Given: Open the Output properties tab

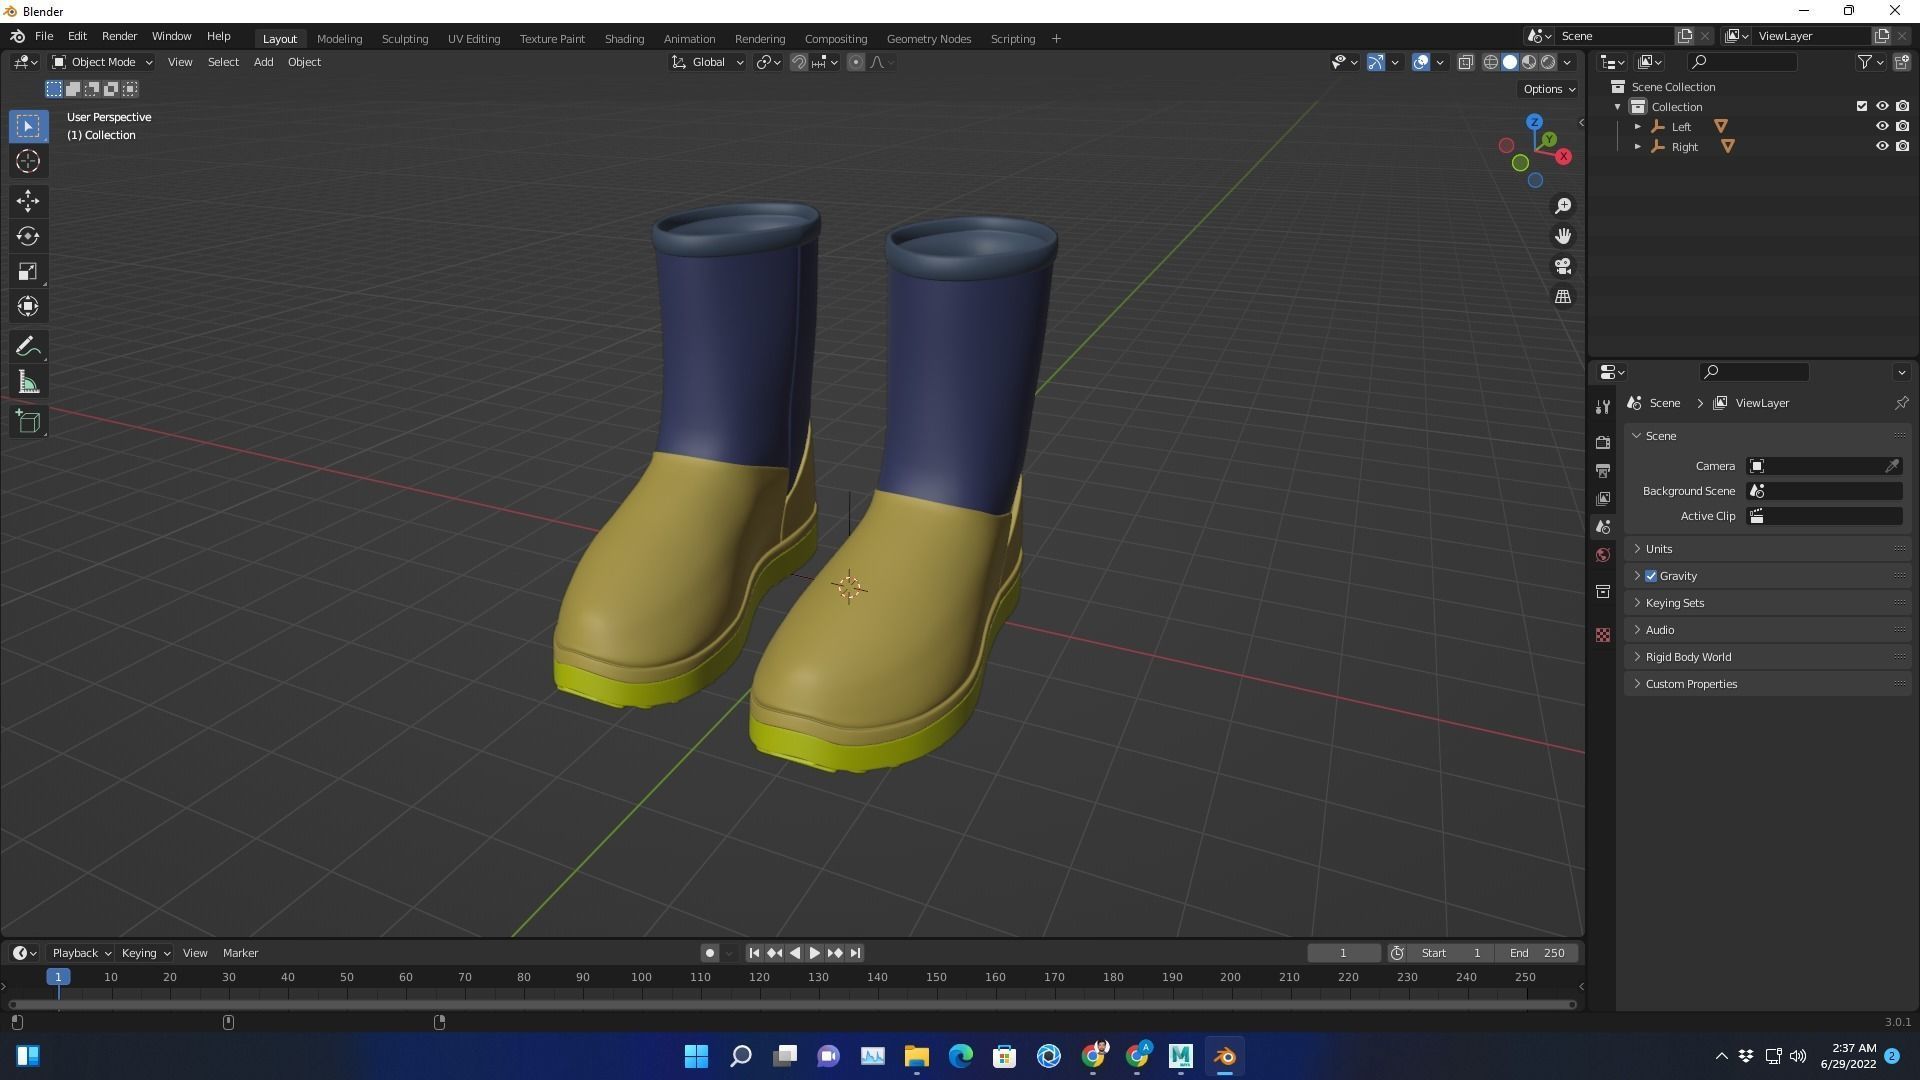Looking at the screenshot, I should 1603,470.
